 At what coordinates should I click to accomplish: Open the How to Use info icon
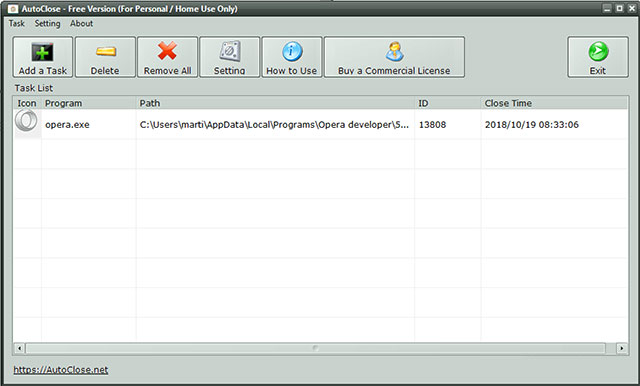292,52
